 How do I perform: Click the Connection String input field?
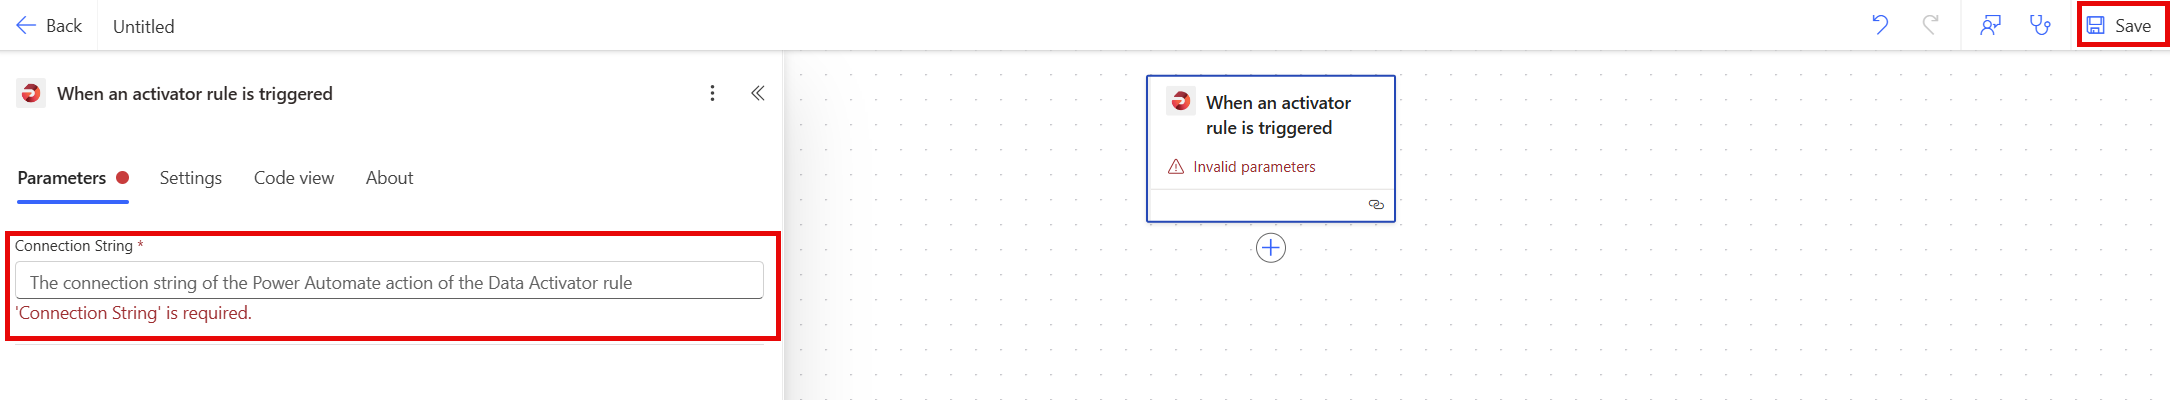[x=389, y=282]
